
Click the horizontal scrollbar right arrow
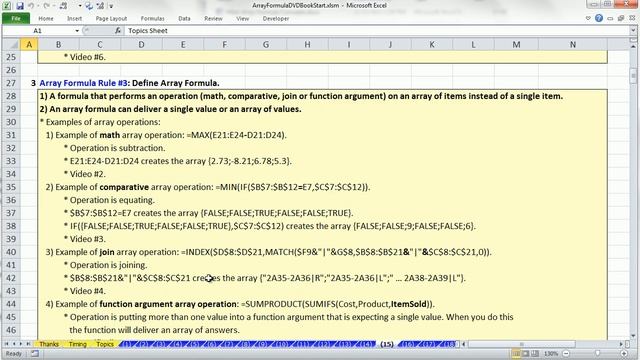[x=621, y=344]
